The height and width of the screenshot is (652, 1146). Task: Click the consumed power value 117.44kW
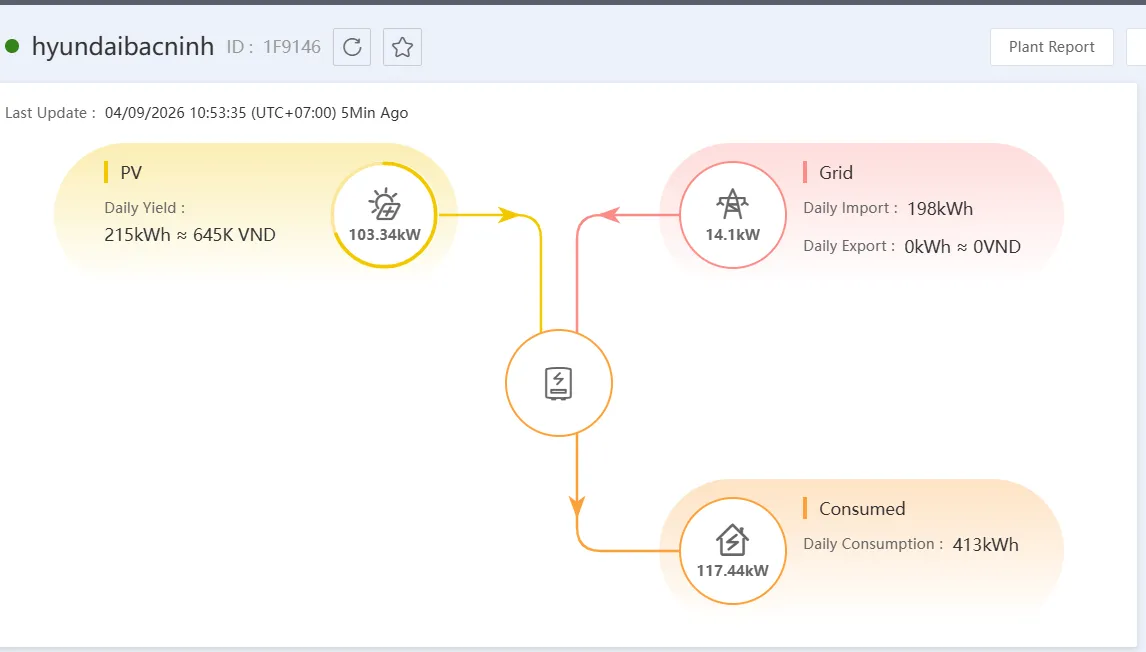click(732, 570)
